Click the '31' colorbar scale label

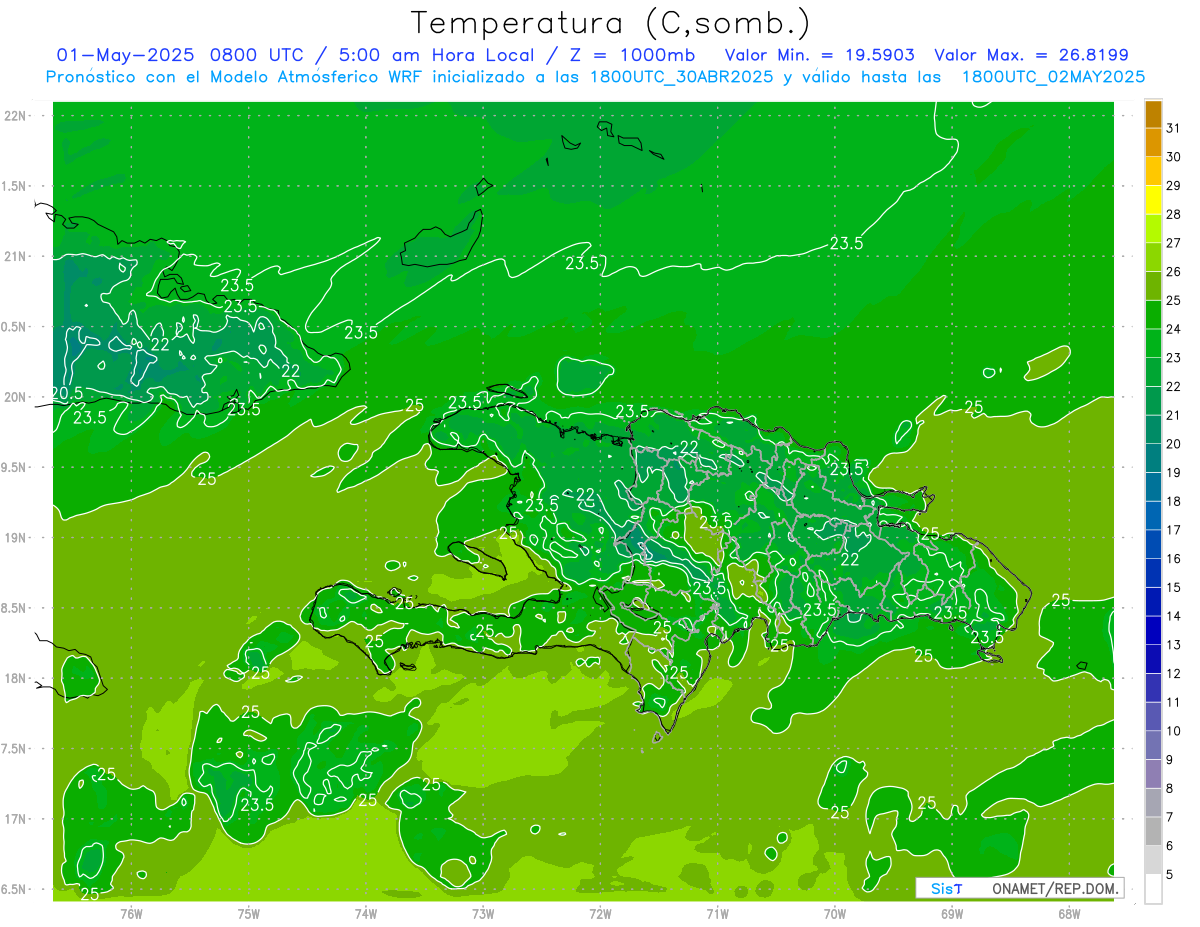(1174, 128)
